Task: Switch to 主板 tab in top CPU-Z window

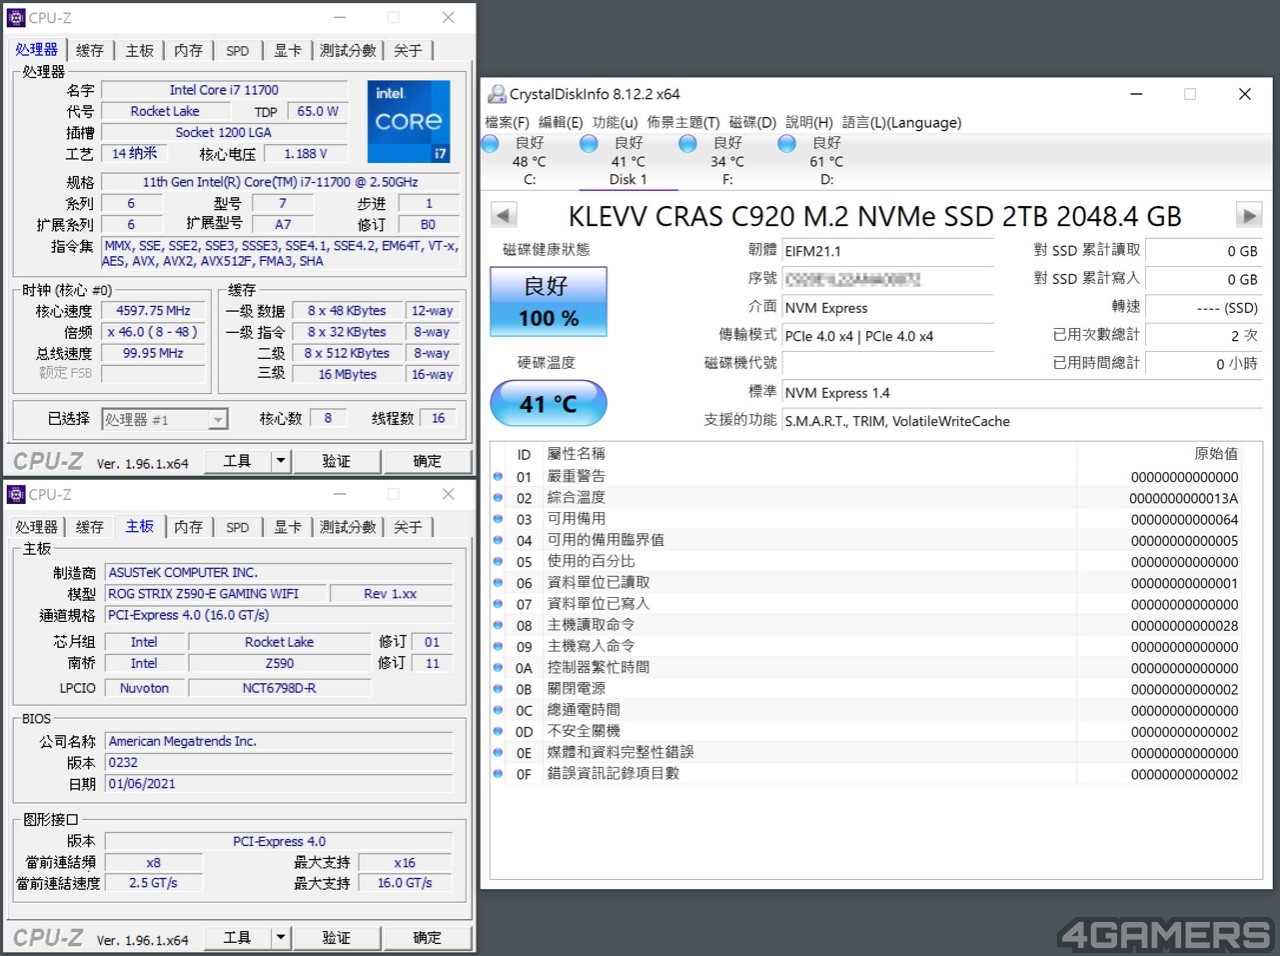Action: pyautogui.click(x=140, y=50)
